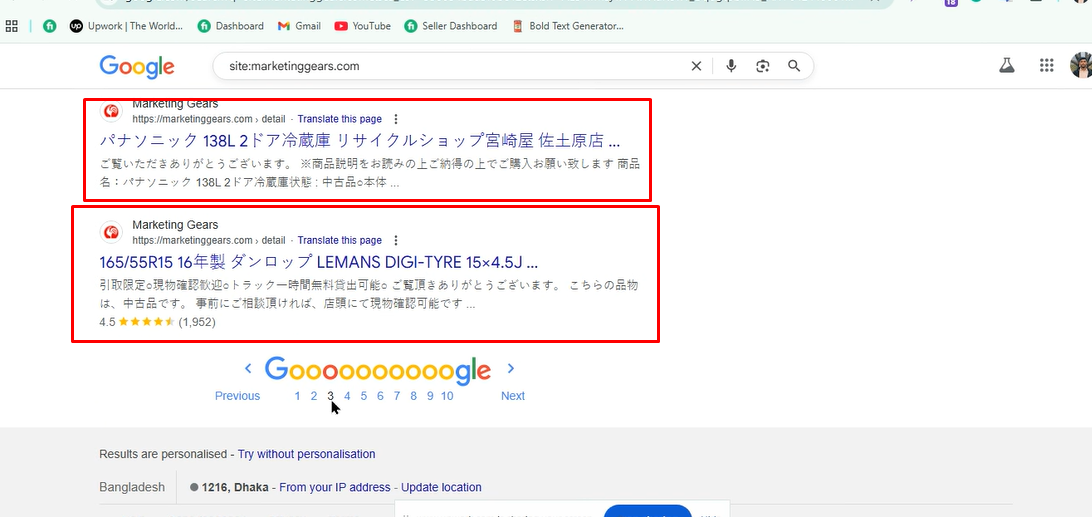
Task: Go to results page 7
Action: (x=397, y=396)
